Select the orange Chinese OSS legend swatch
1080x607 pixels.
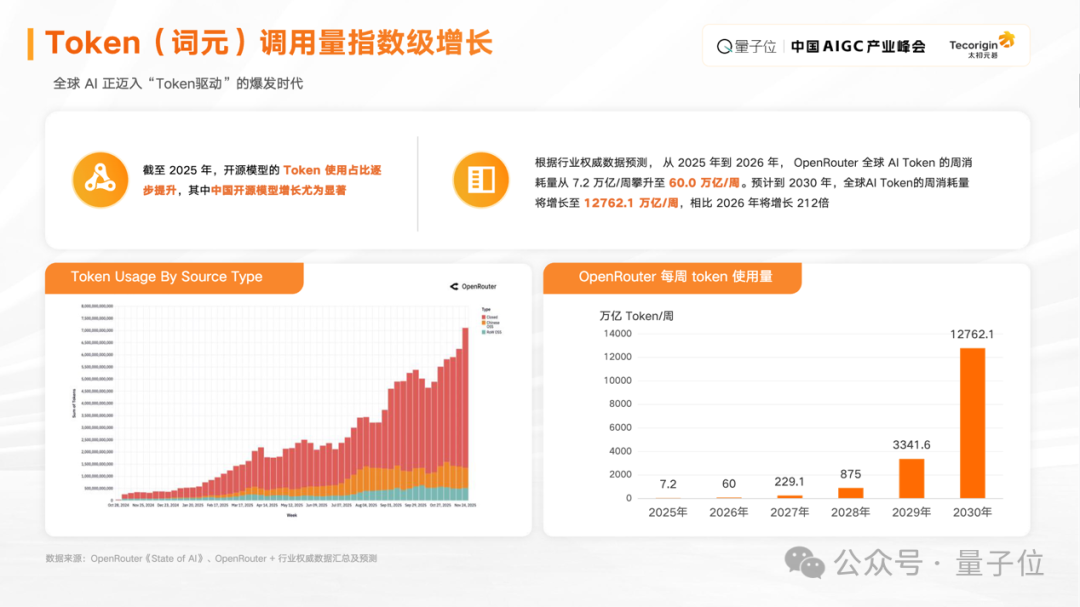point(484,322)
